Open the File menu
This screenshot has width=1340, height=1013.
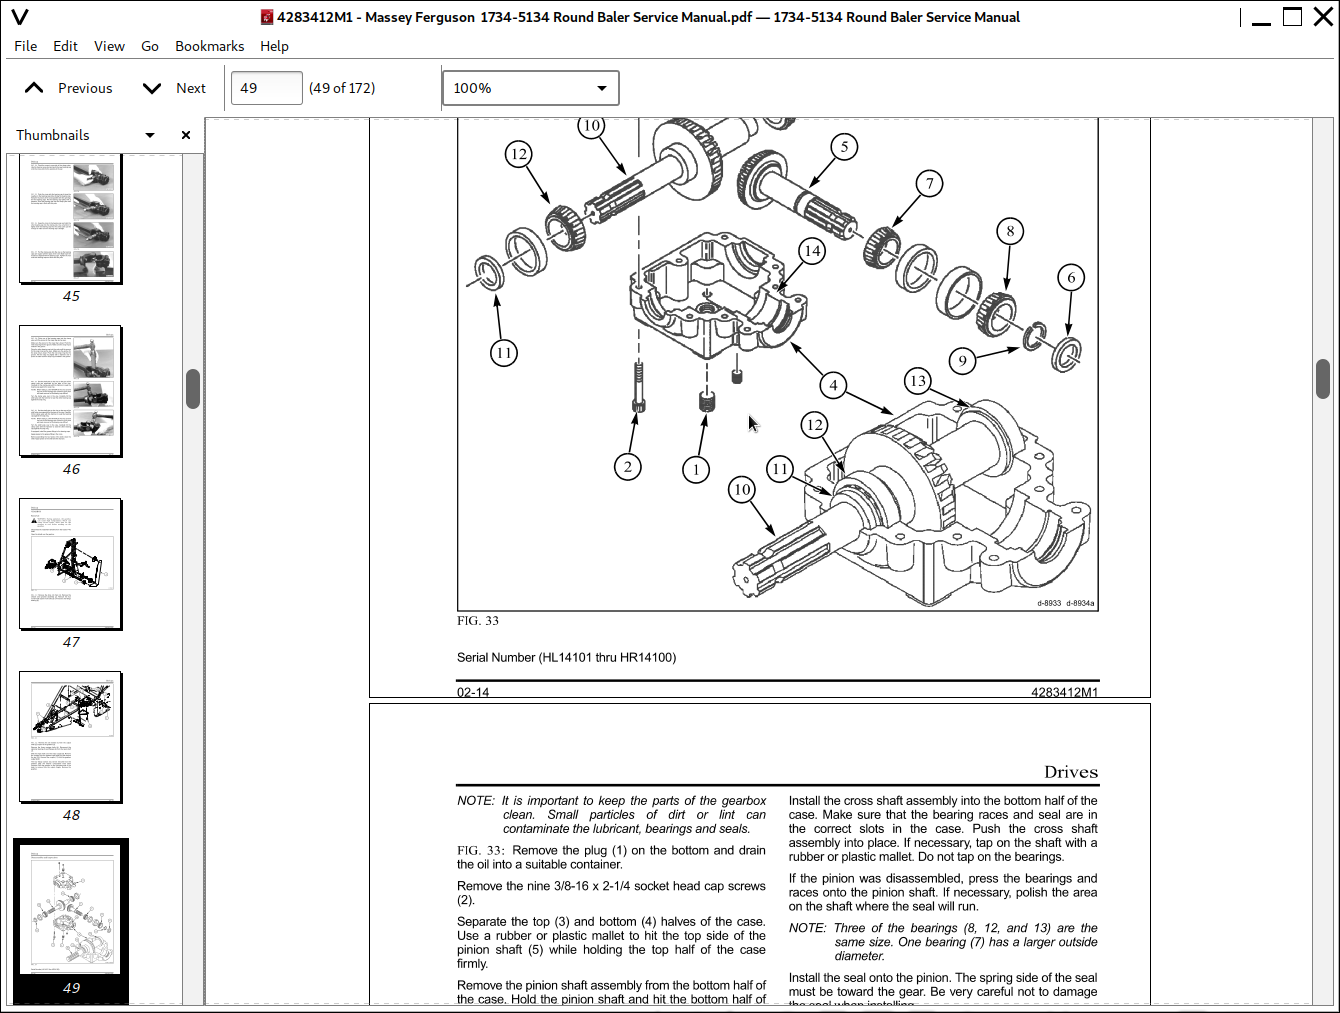point(26,46)
